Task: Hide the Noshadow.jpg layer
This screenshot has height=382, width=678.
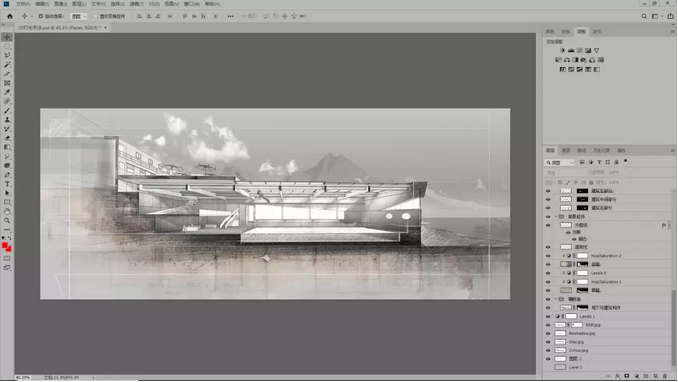Action: [548, 333]
